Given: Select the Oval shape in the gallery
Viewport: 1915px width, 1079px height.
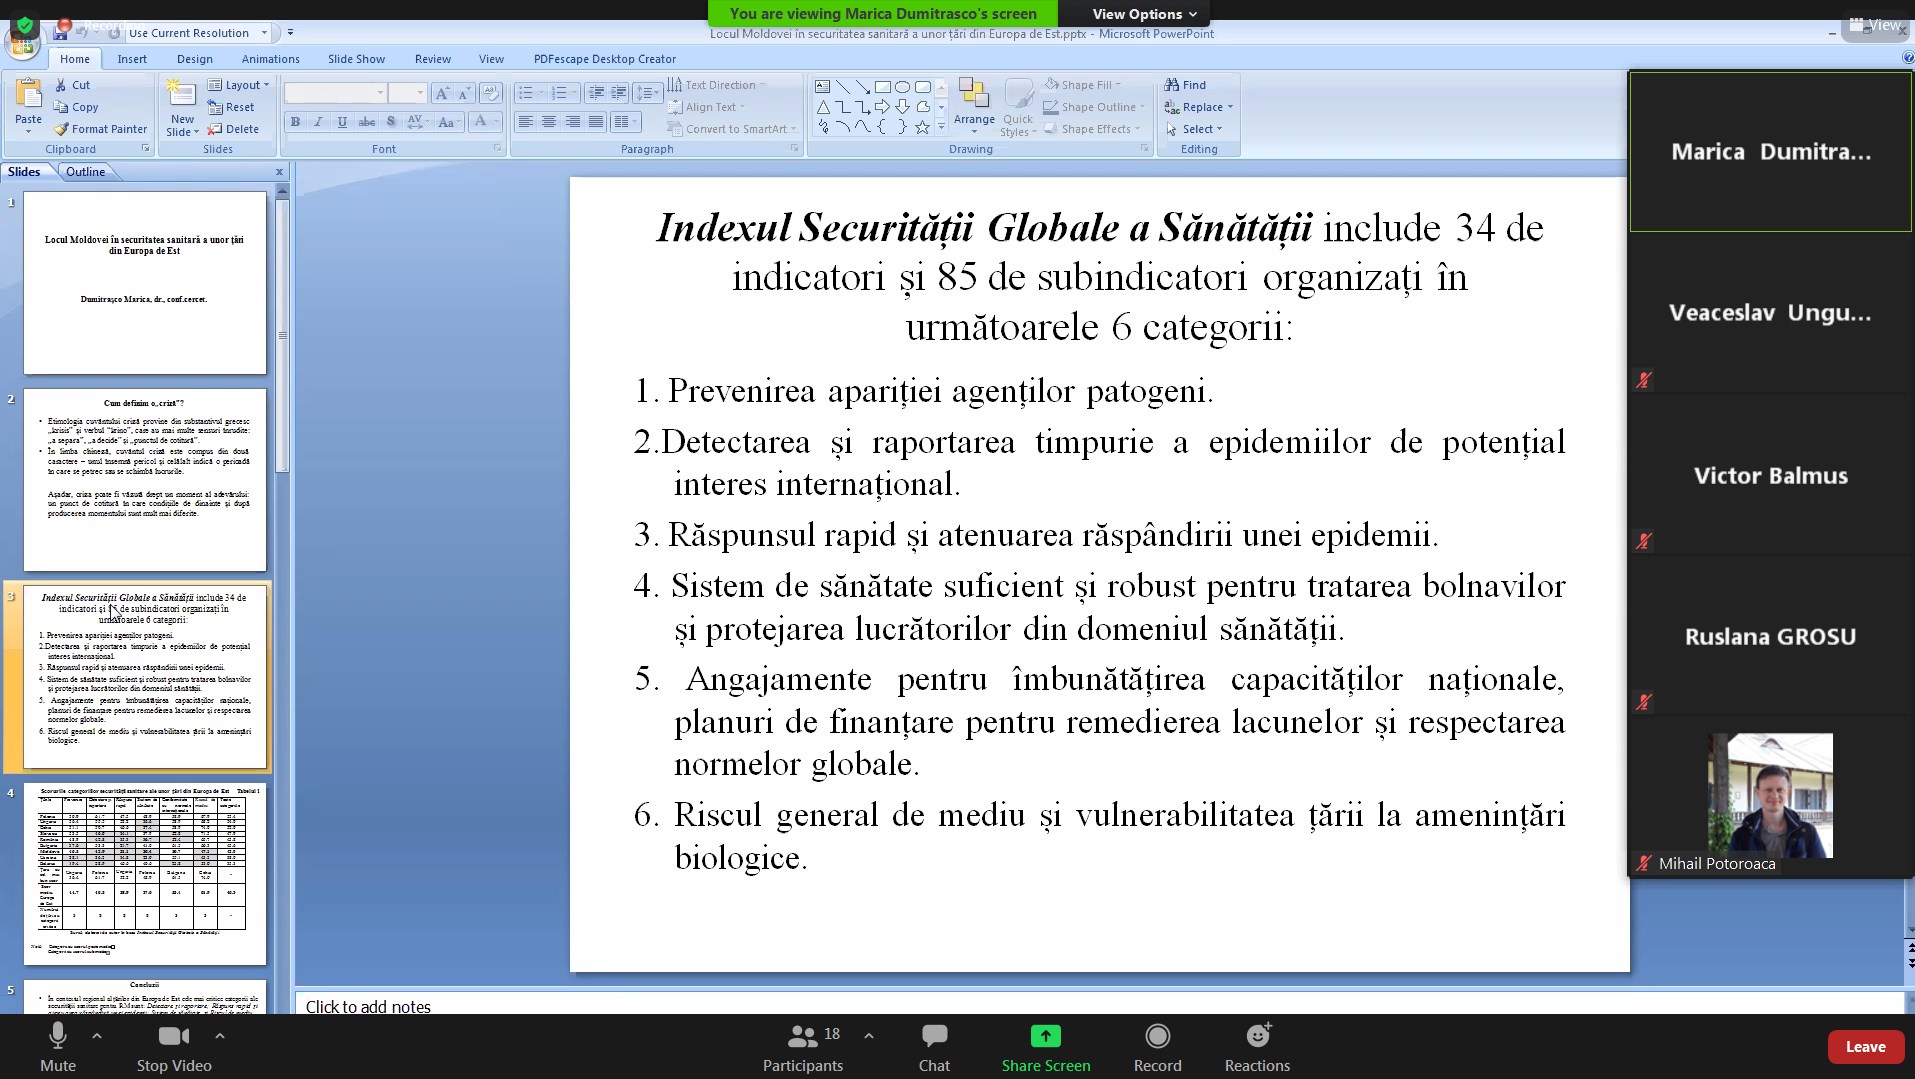Looking at the screenshot, I should [903, 87].
